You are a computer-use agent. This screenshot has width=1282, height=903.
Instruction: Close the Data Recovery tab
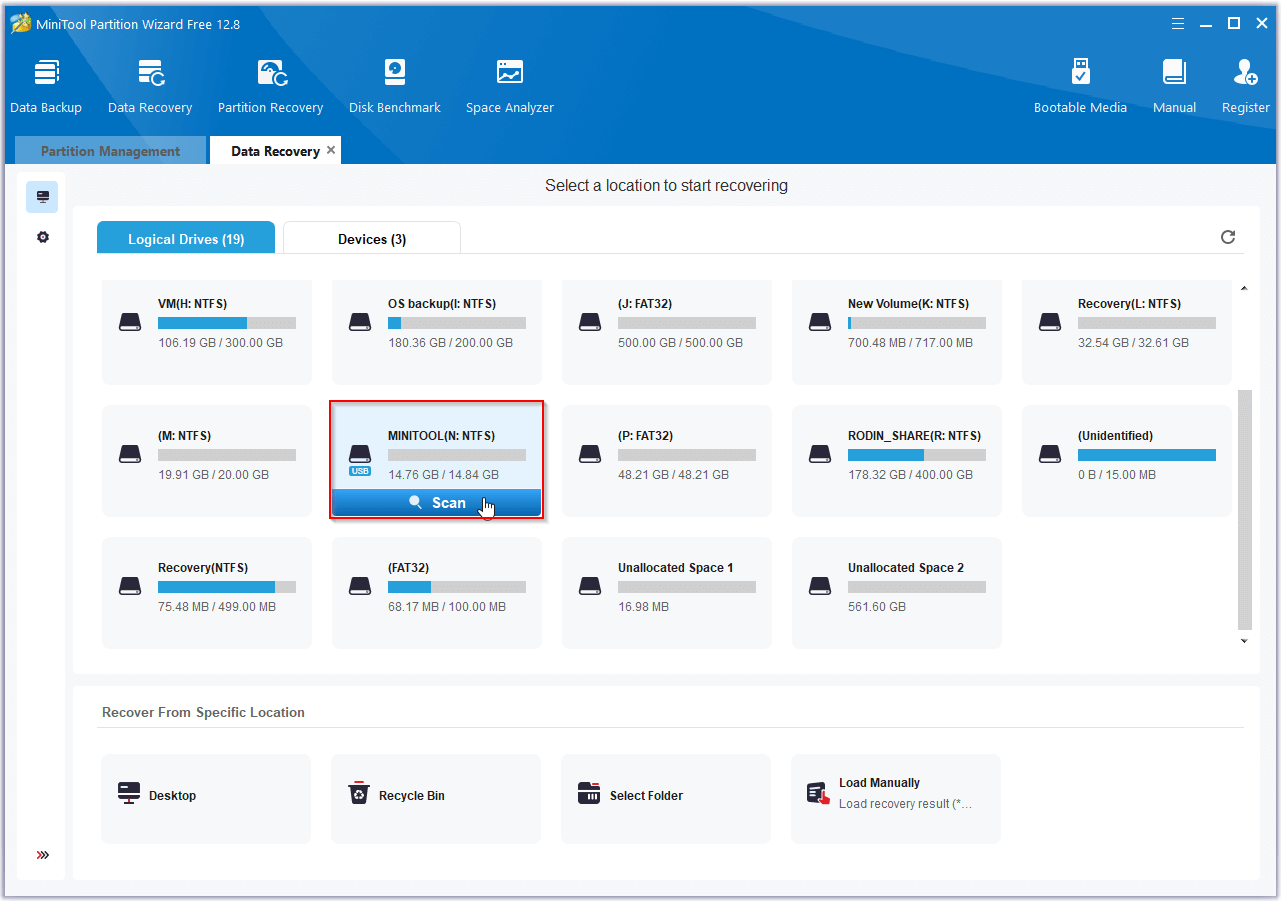point(332,150)
